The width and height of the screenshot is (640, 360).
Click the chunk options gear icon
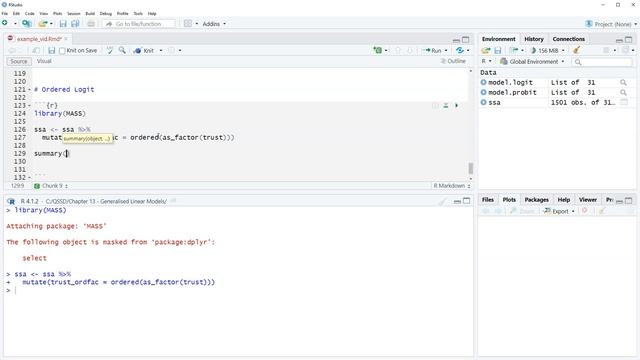pos(435,106)
